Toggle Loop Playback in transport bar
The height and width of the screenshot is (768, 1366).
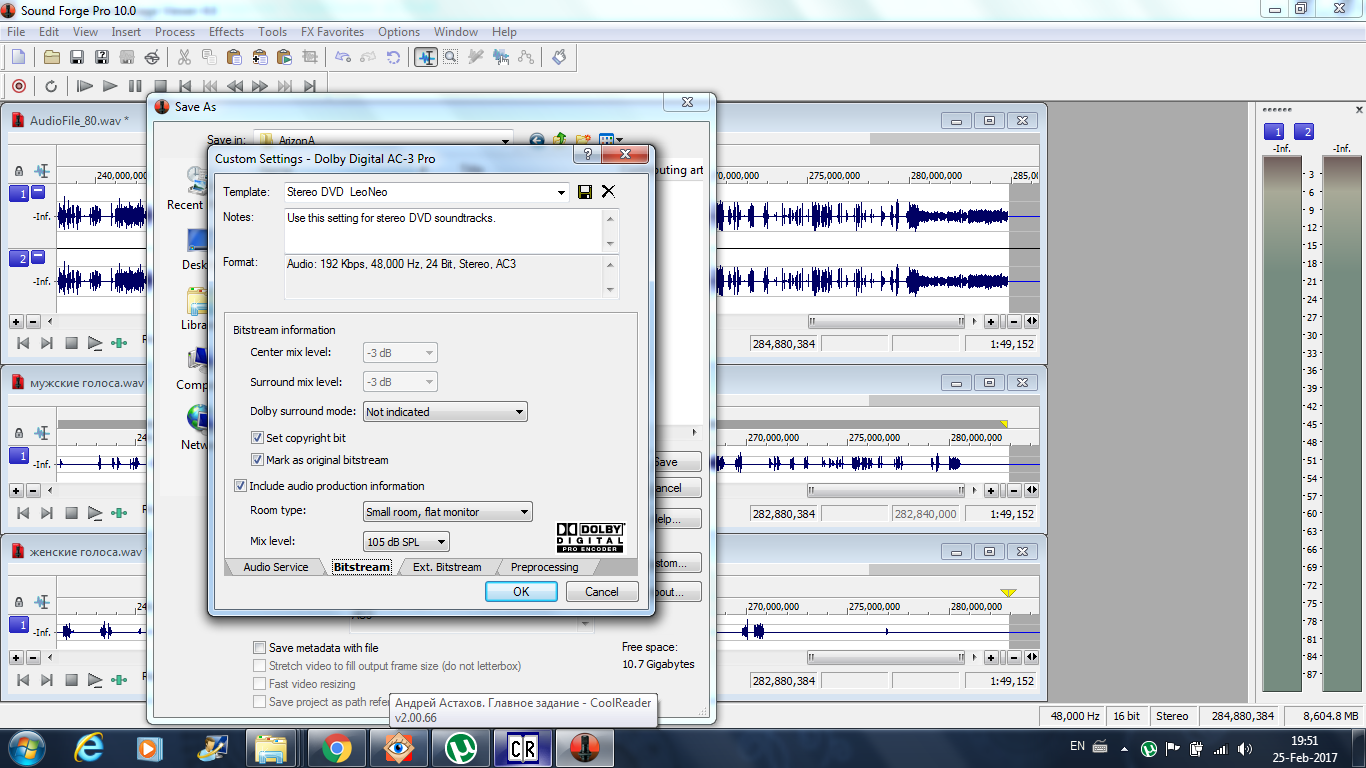point(51,86)
